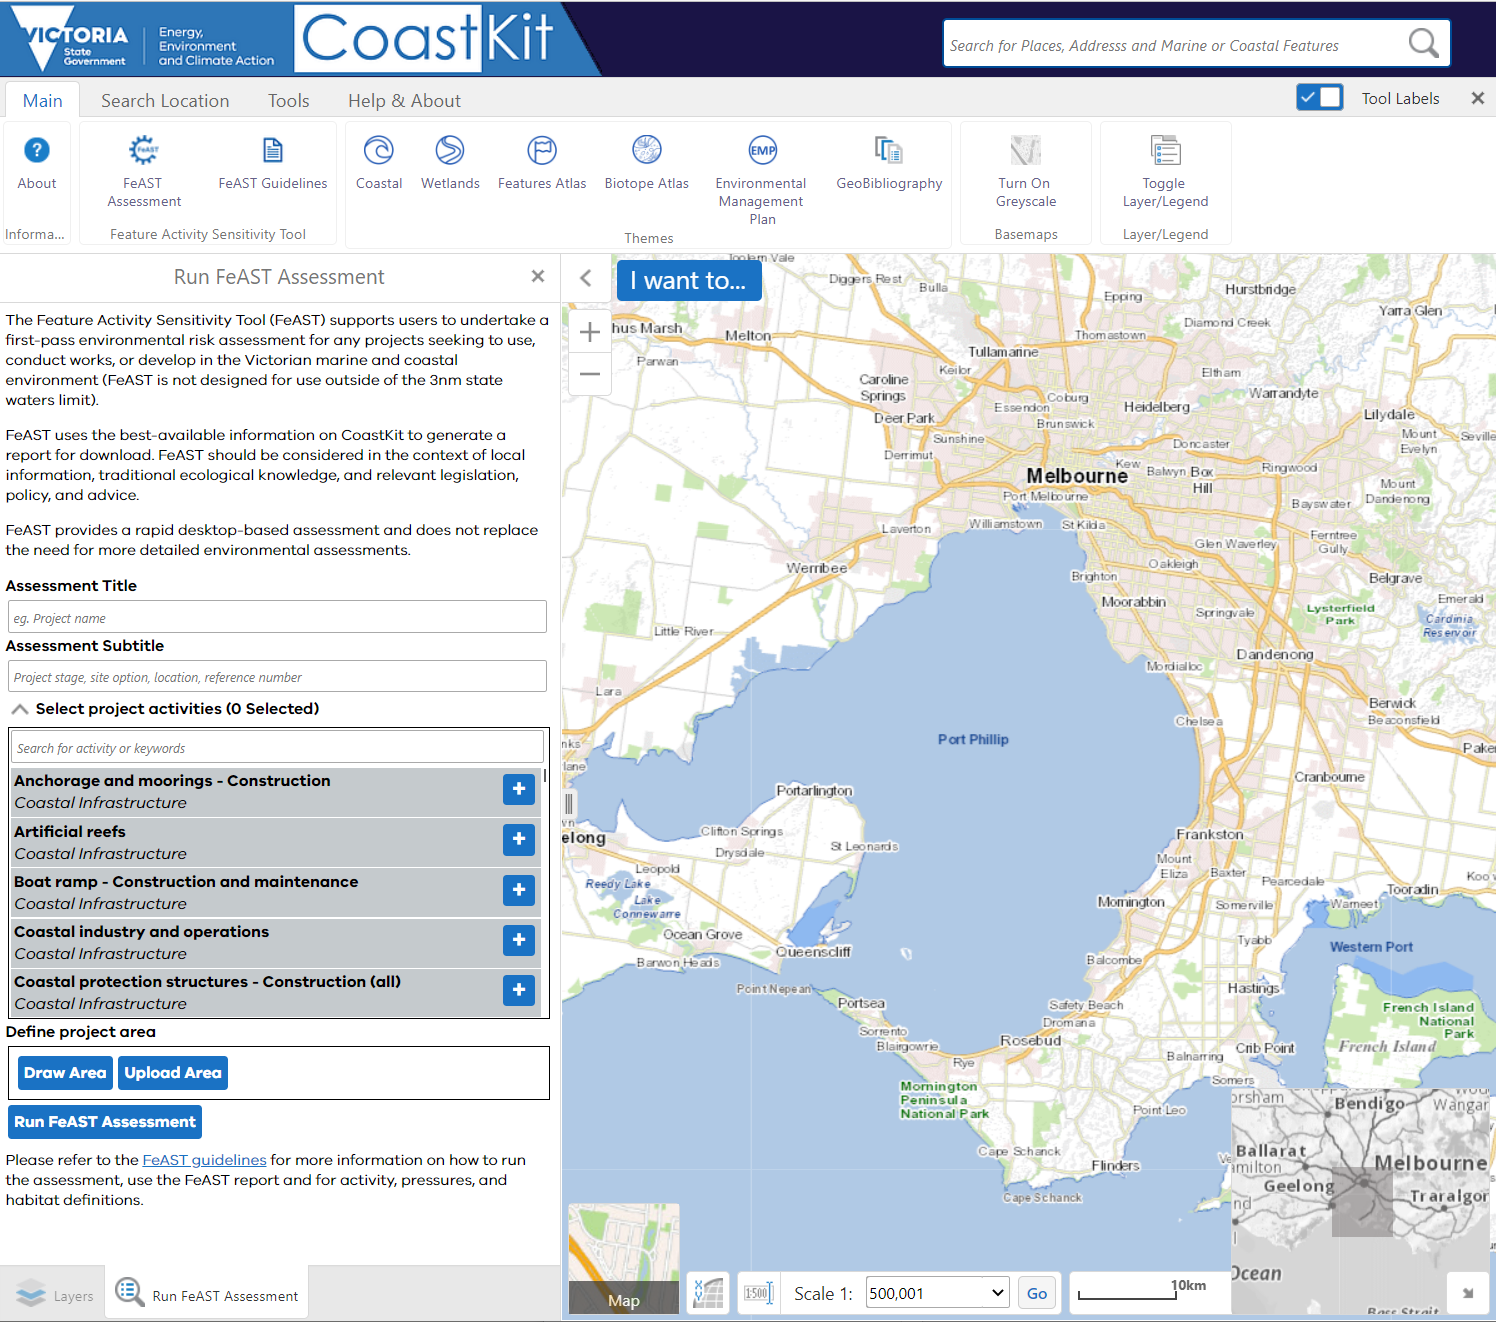Click the activity keyword search box
Screen dimensions: 1496x1322
277,747
